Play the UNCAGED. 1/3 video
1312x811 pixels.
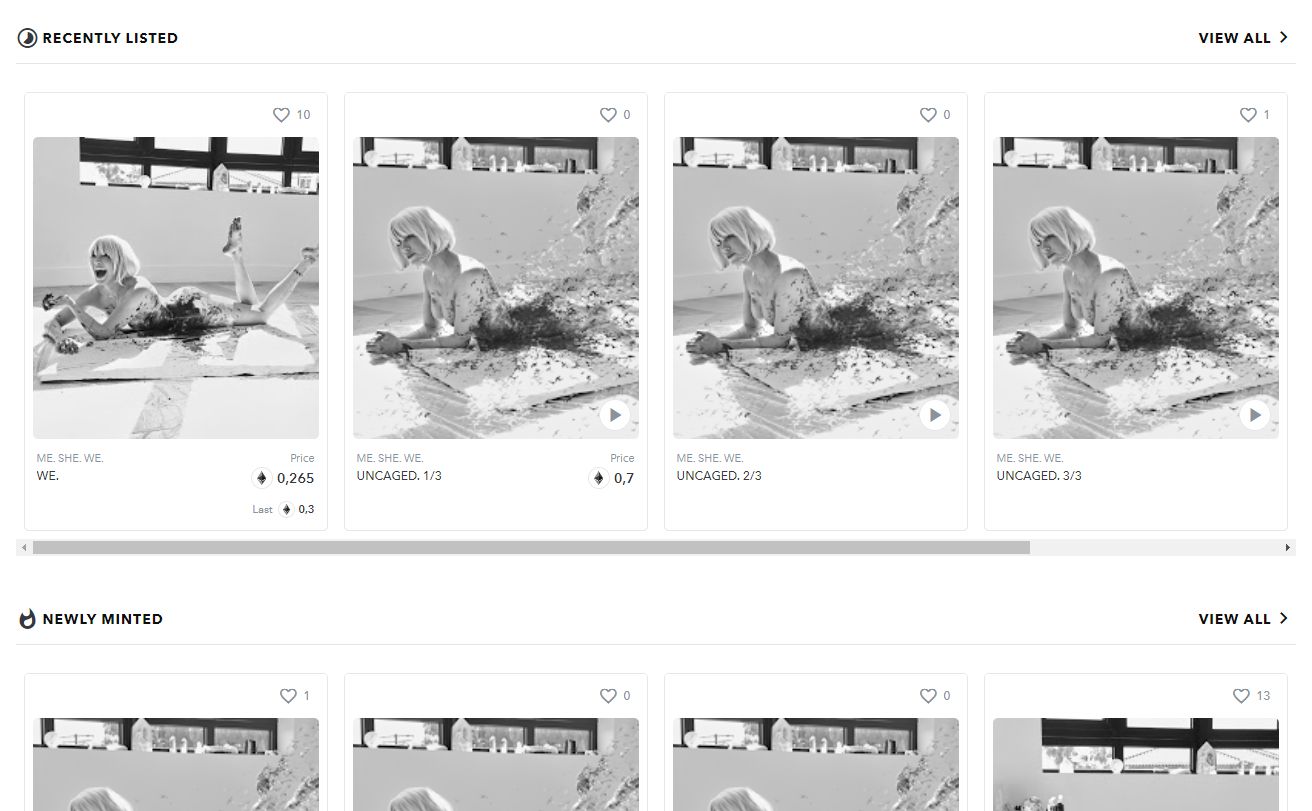click(615, 415)
